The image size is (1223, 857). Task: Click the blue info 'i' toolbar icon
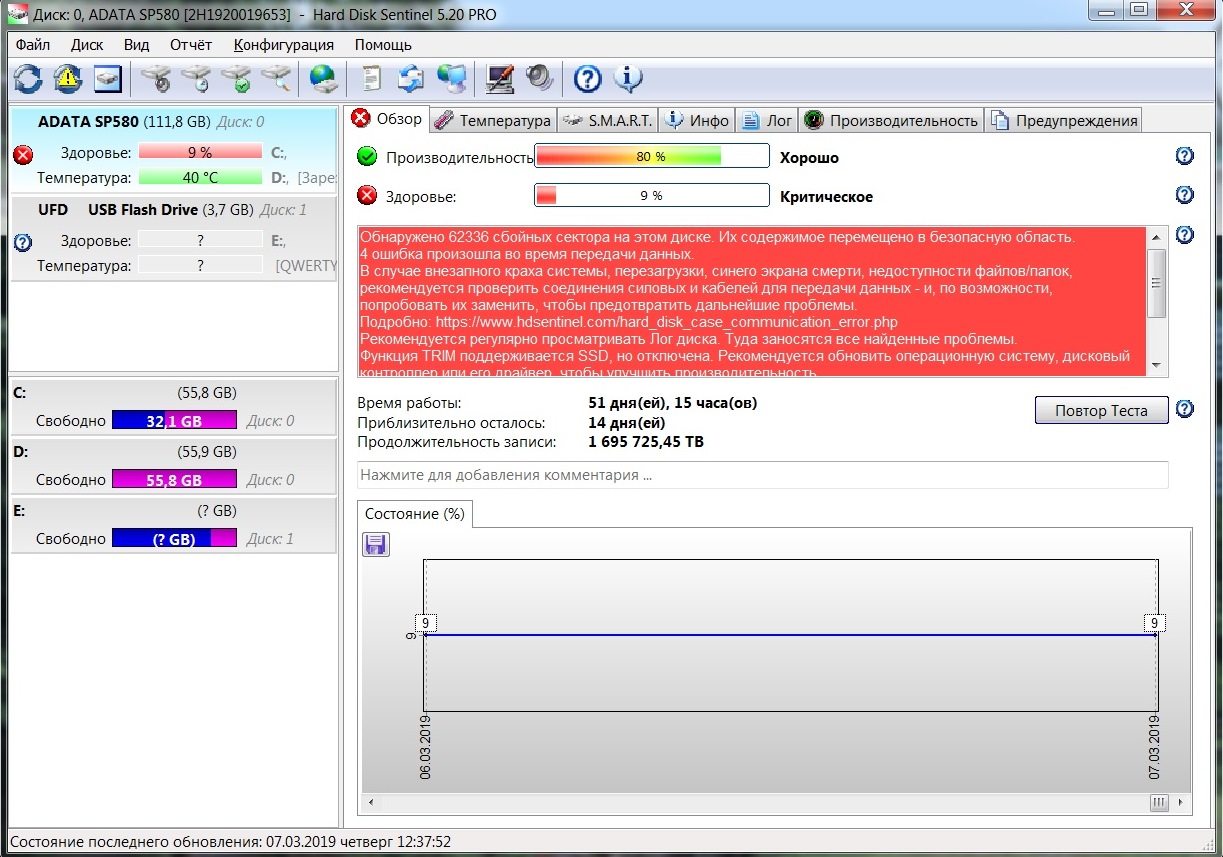coord(628,78)
